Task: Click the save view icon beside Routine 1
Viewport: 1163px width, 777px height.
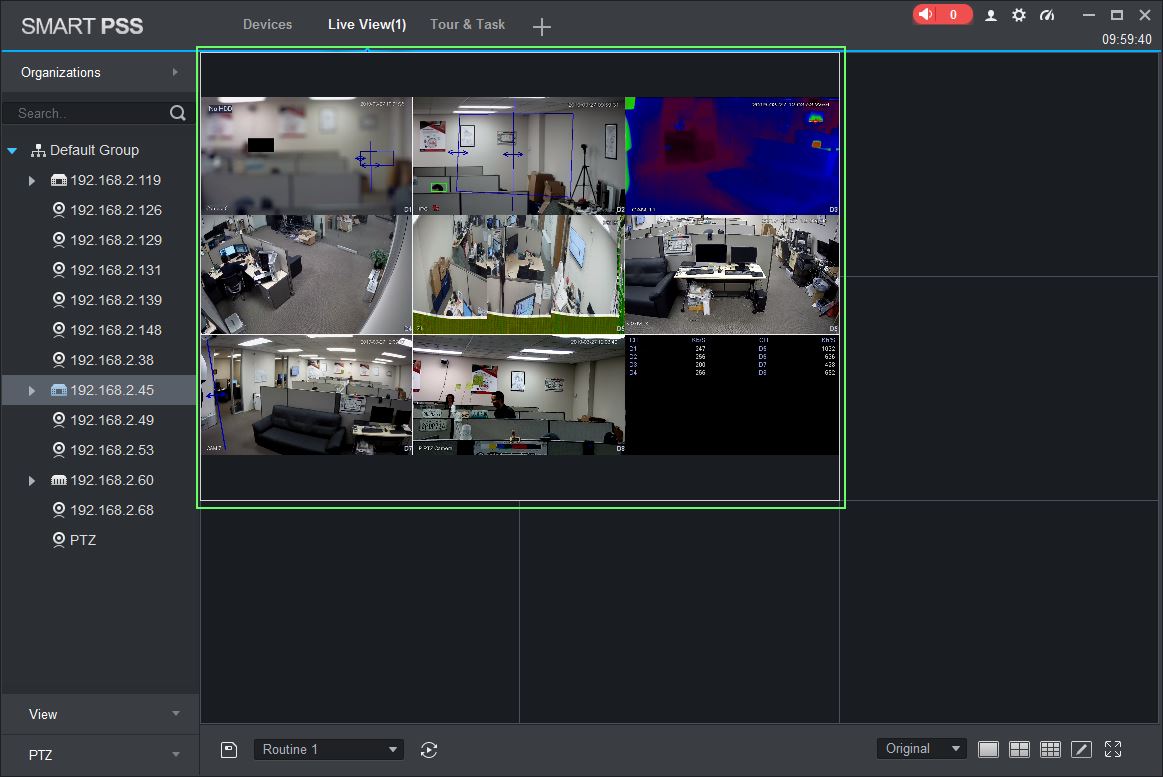Action: coord(229,750)
